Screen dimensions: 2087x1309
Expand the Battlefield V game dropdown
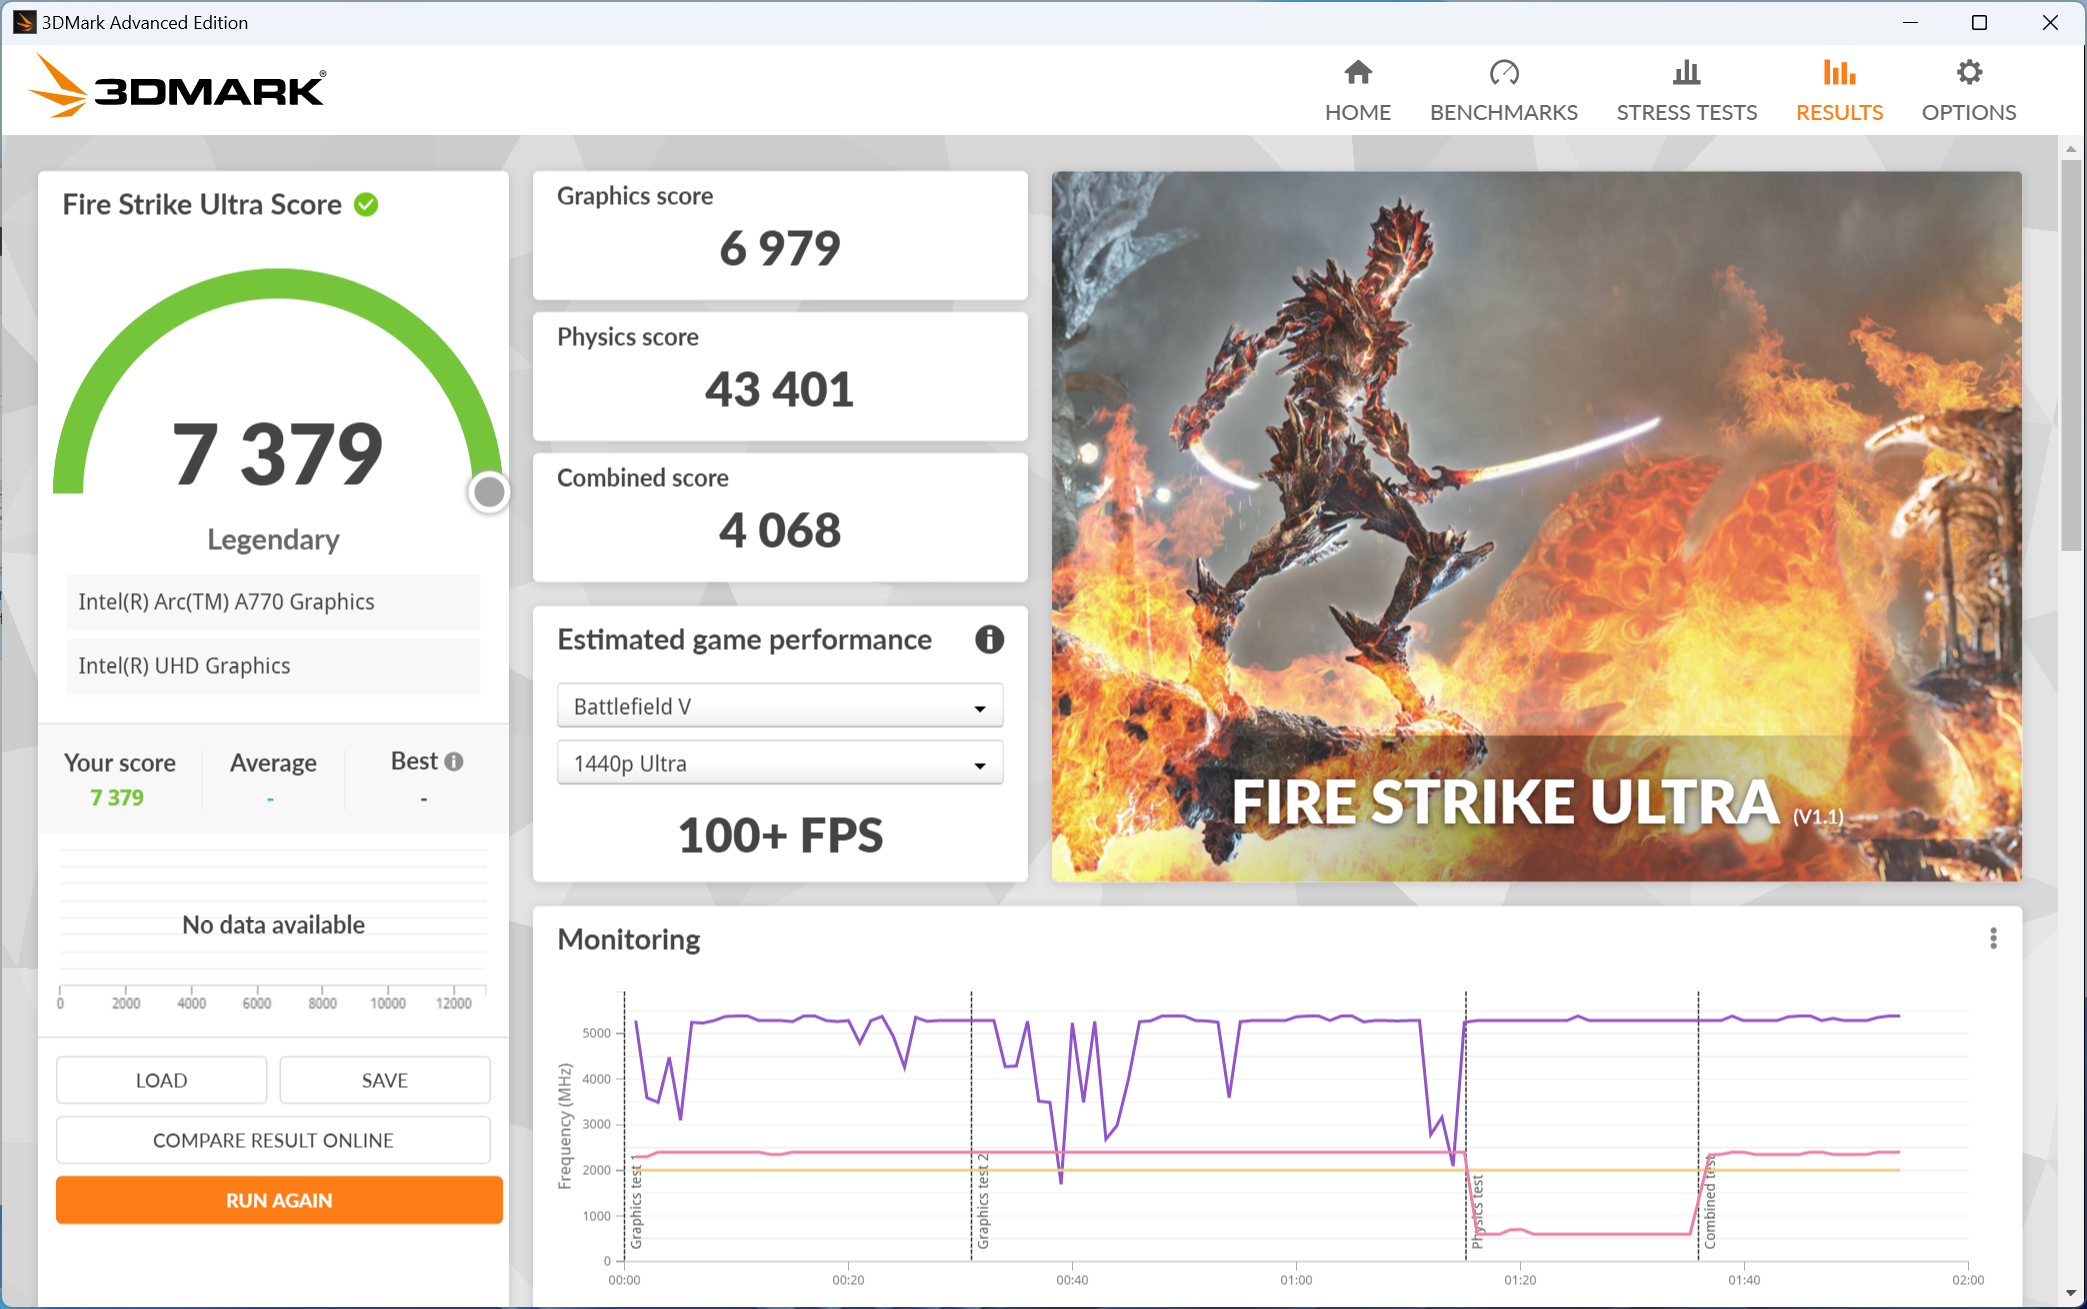click(779, 706)
